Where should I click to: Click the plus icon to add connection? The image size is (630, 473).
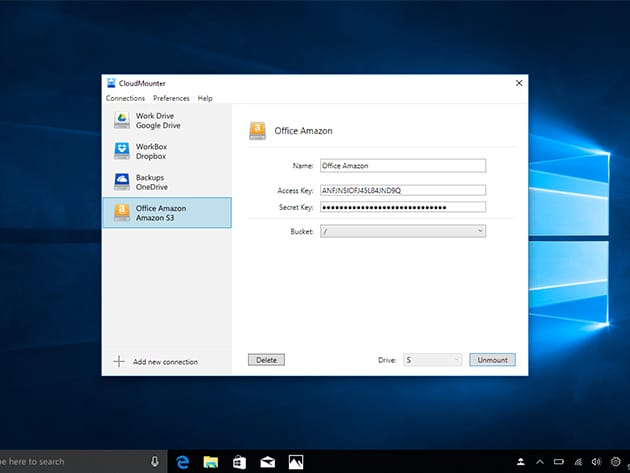point(118,361)
